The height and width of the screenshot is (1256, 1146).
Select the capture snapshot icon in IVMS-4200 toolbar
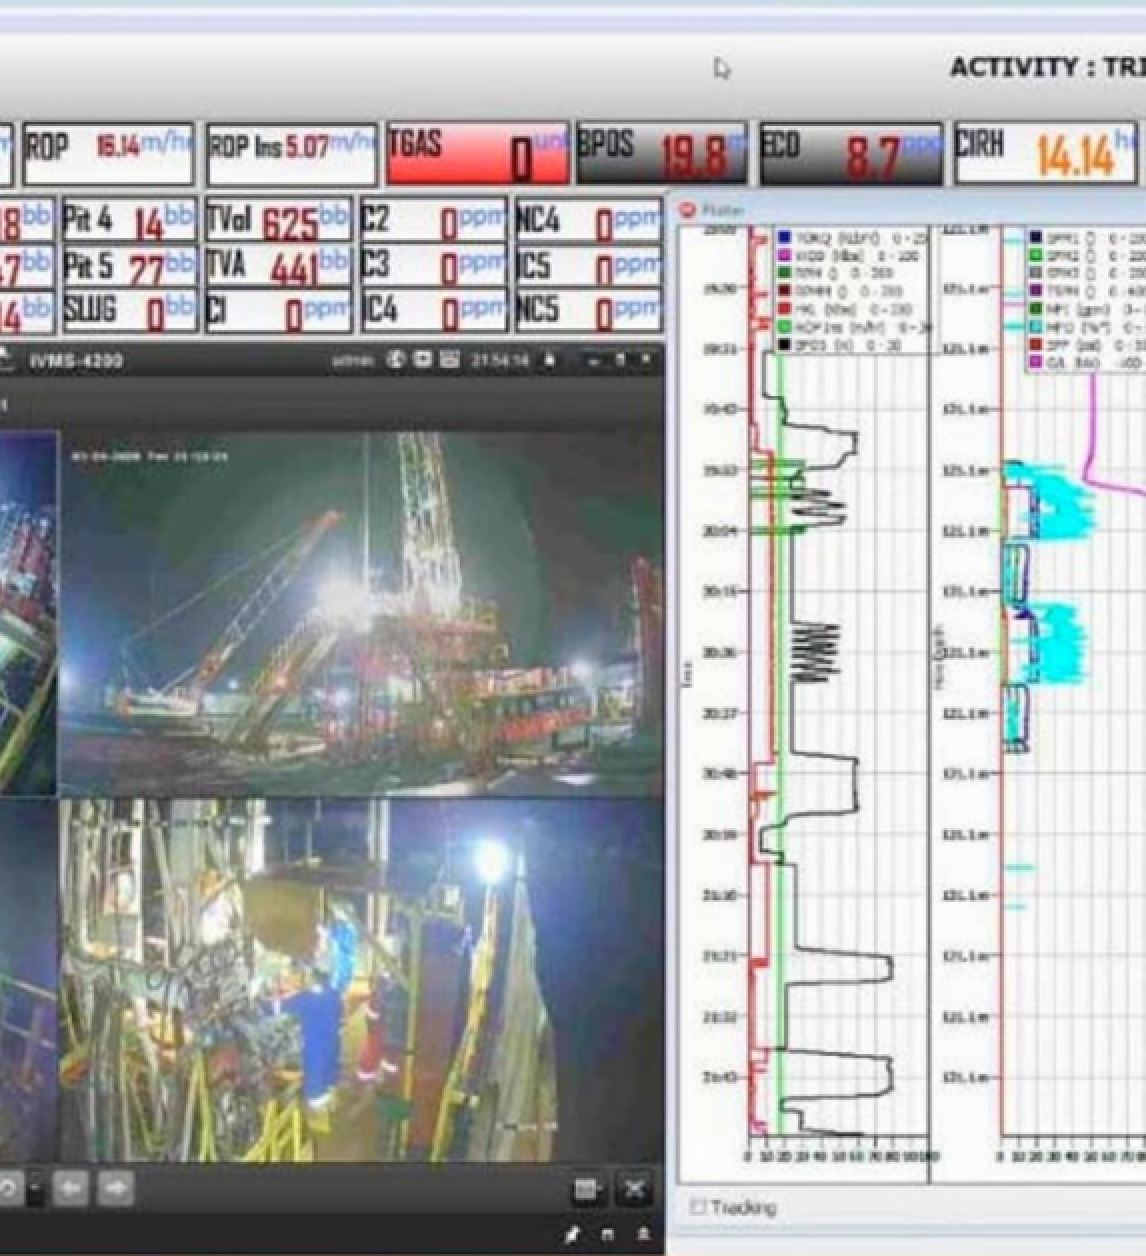[421, 357]
